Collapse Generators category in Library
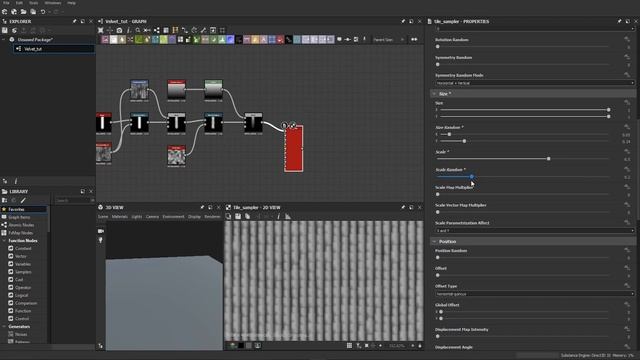 pos(4,327)
